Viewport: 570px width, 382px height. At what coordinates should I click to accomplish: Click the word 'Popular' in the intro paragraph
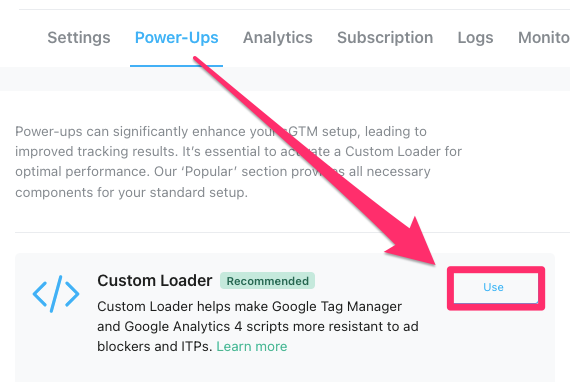(x=211, y=172)
